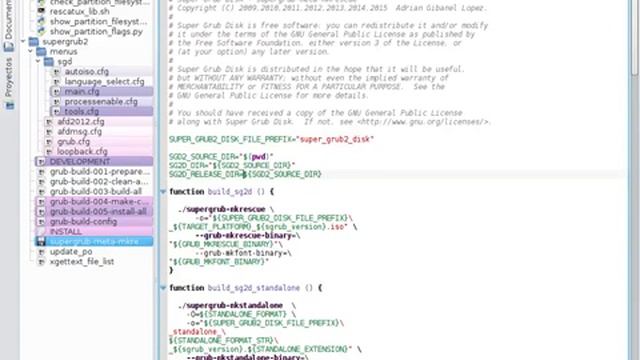Open the Documentos side tab
640x360 pixels.
coord(9,25)
